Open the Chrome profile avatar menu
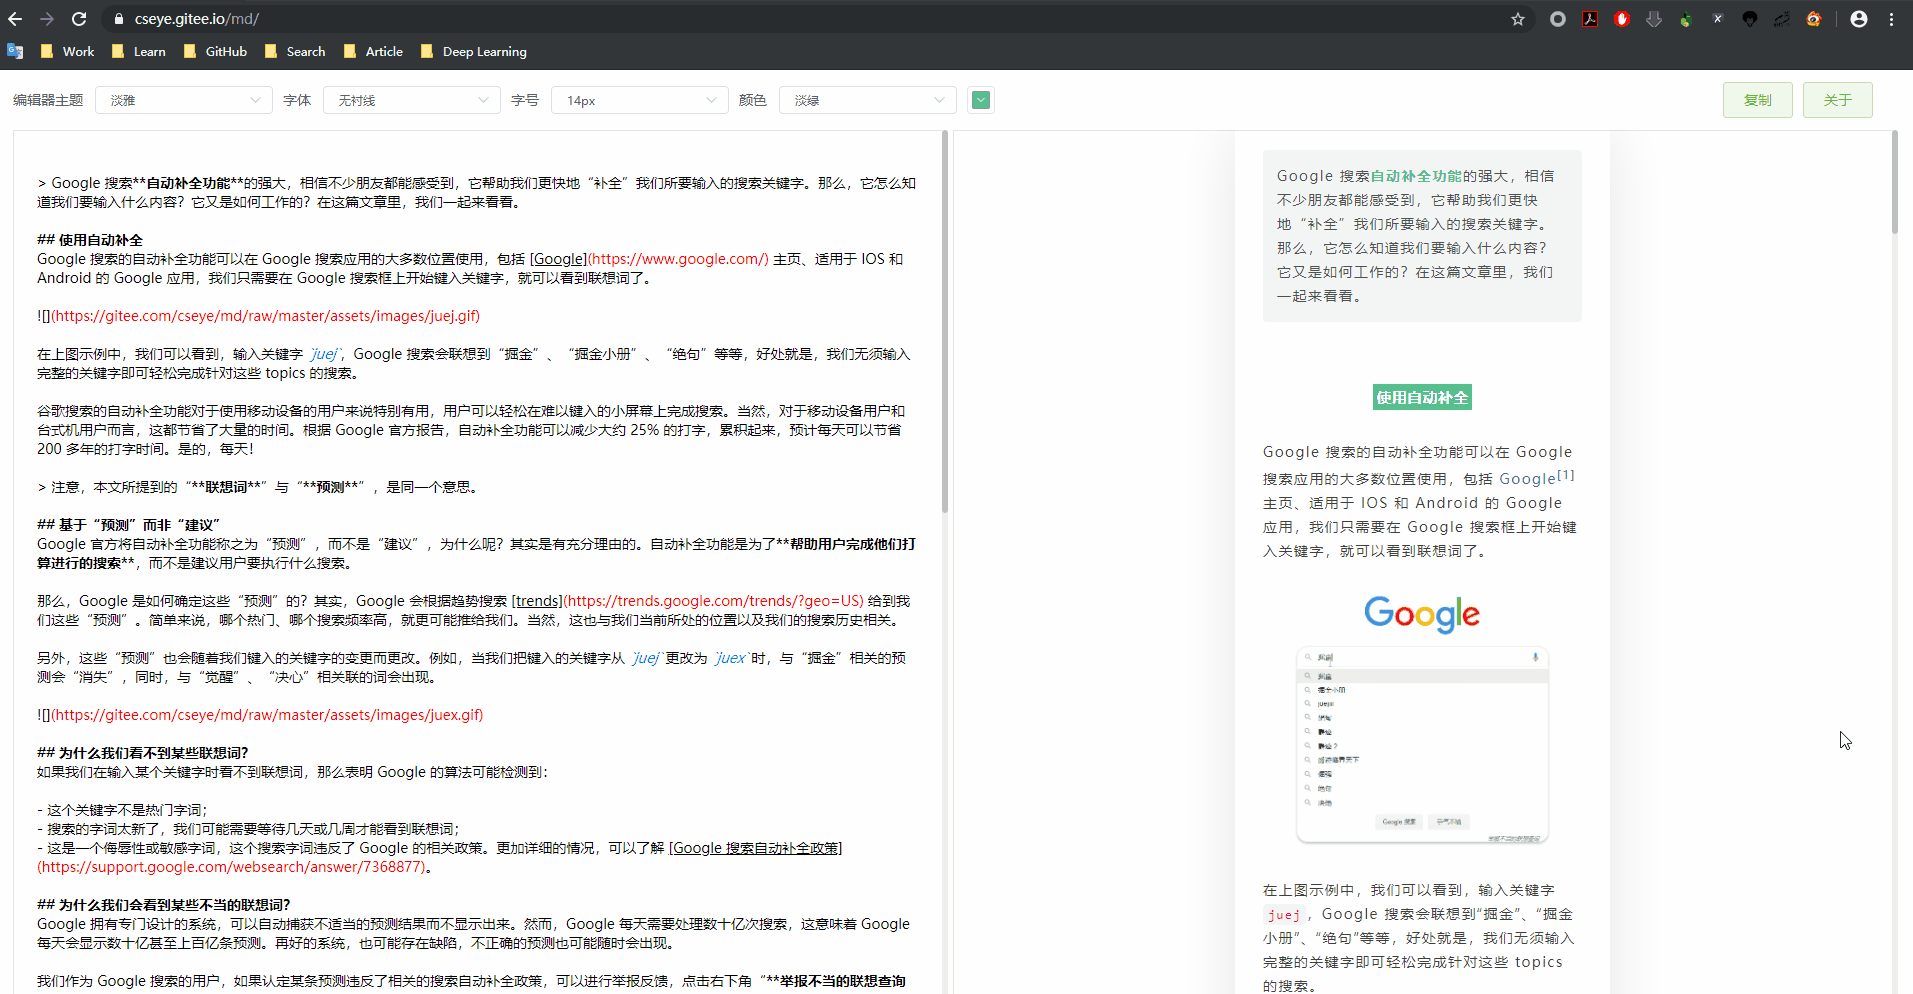The width and height of the screenshot is (1913, 994). tap(1859, 19)
